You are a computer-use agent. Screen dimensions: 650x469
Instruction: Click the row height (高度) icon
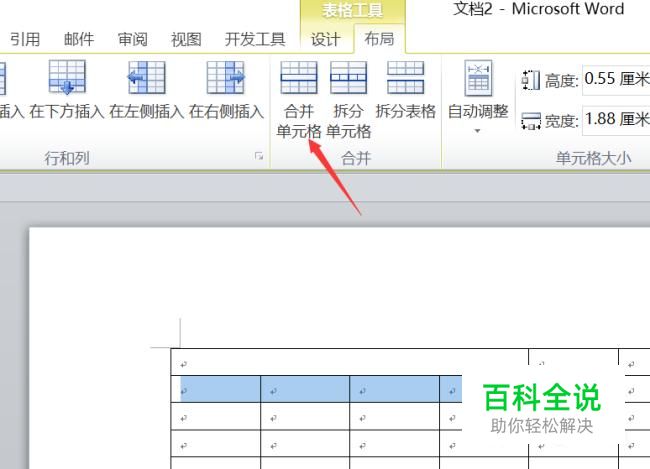531,80
